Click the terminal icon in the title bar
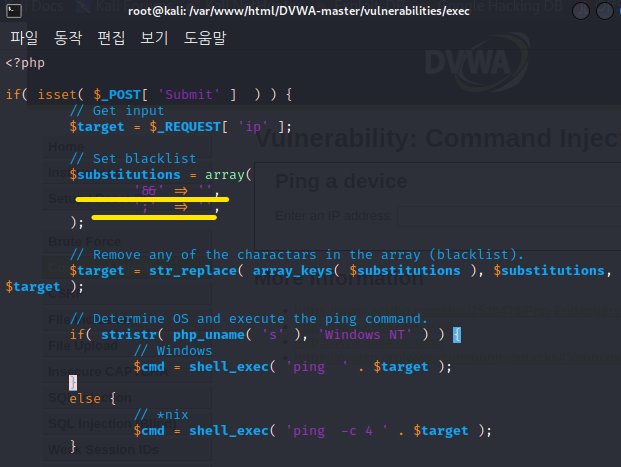This screenshot has width=621, height=467. pos(13,11)
